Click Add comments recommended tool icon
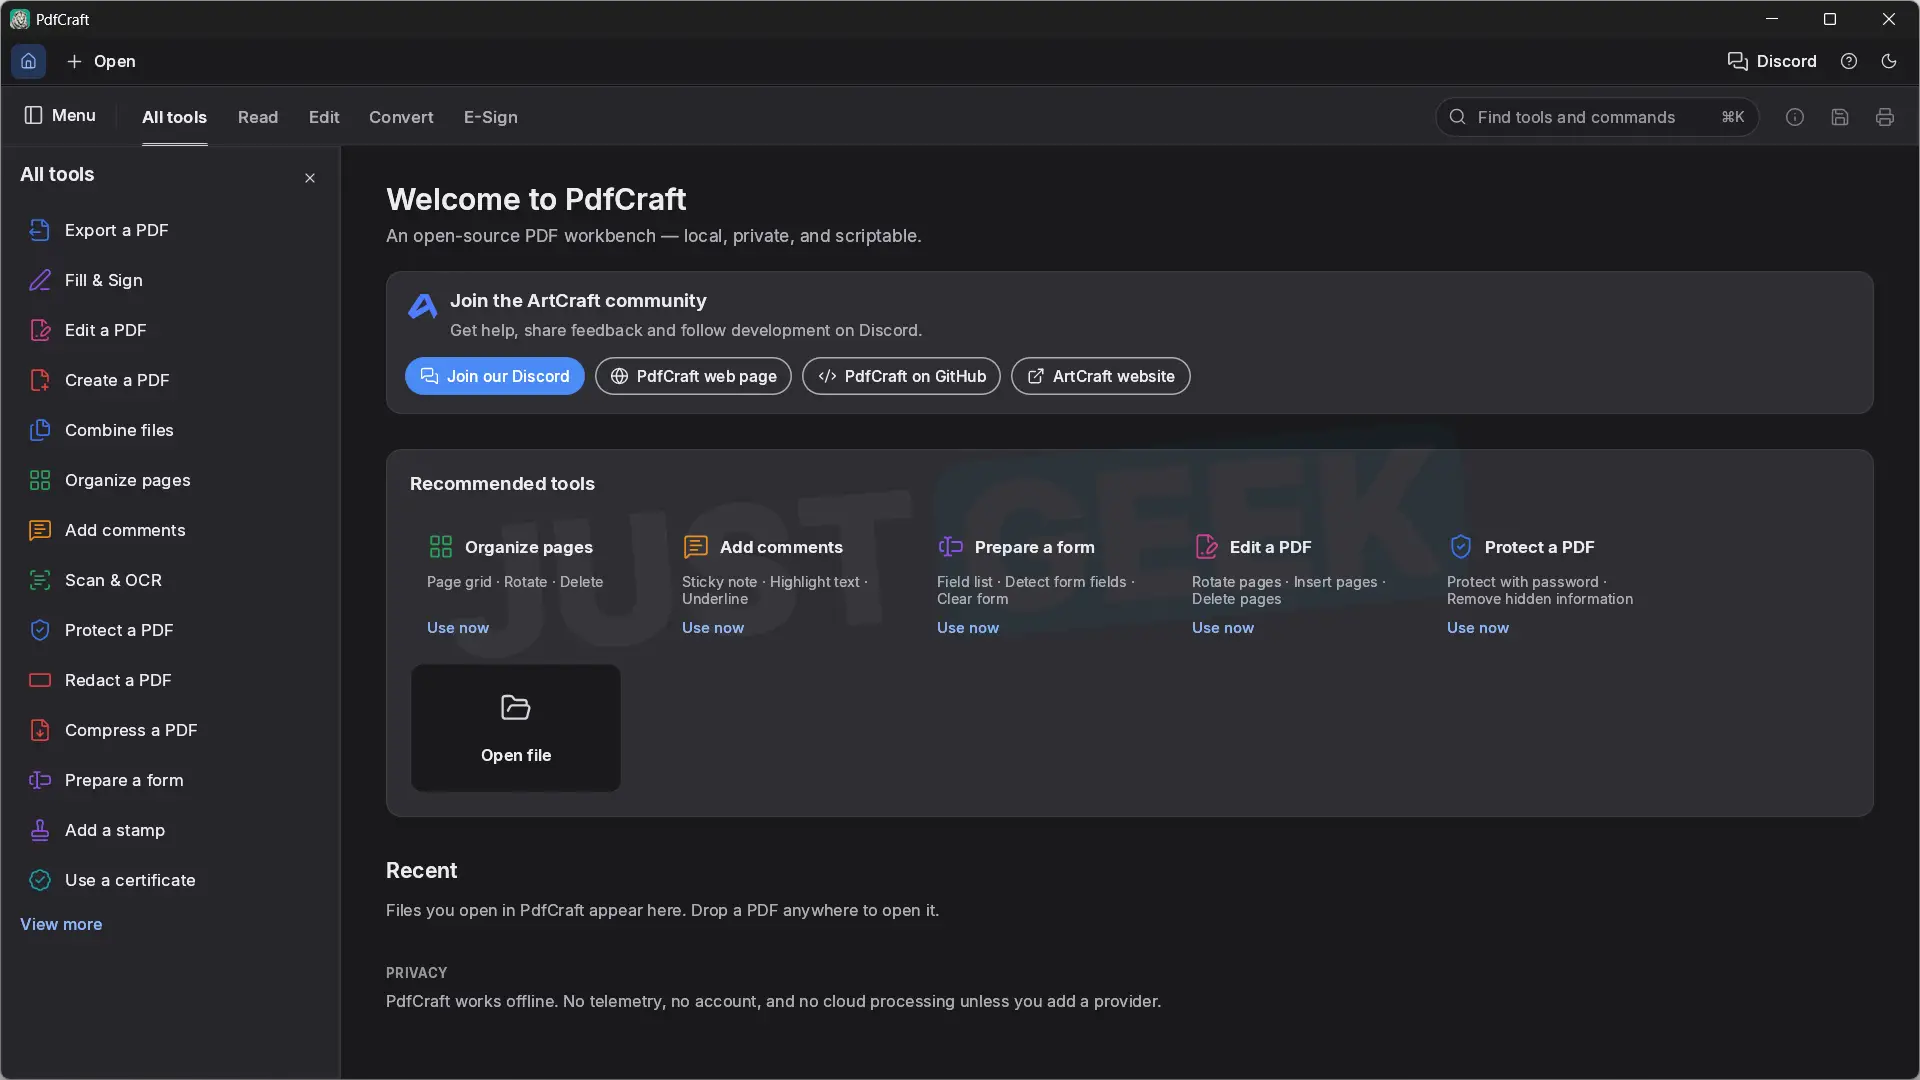 click(696, 546)
